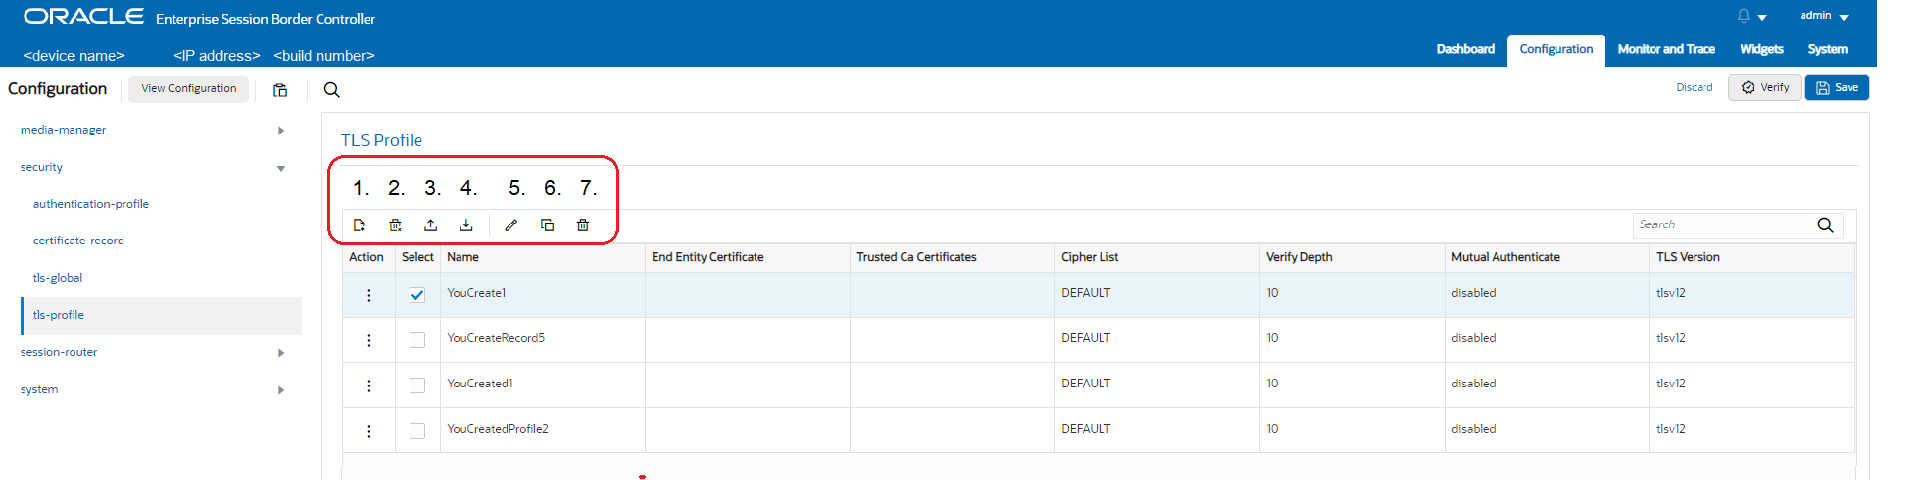This screenshot has height=480, width=1926.
Task: Click the Save button
Action: click(x=1836, y=87)
